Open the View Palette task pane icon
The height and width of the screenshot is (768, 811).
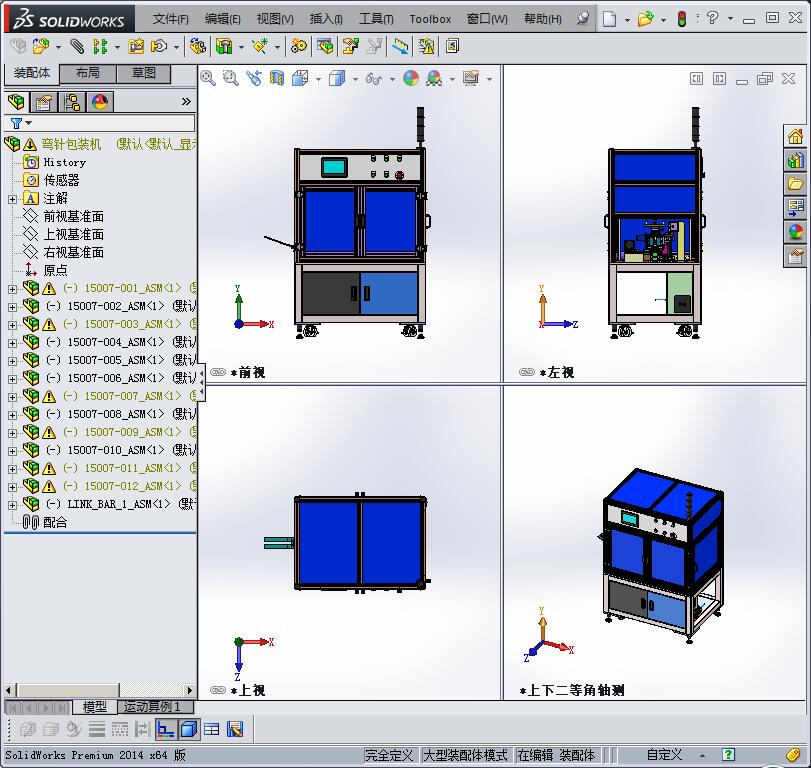pos(796,207)
